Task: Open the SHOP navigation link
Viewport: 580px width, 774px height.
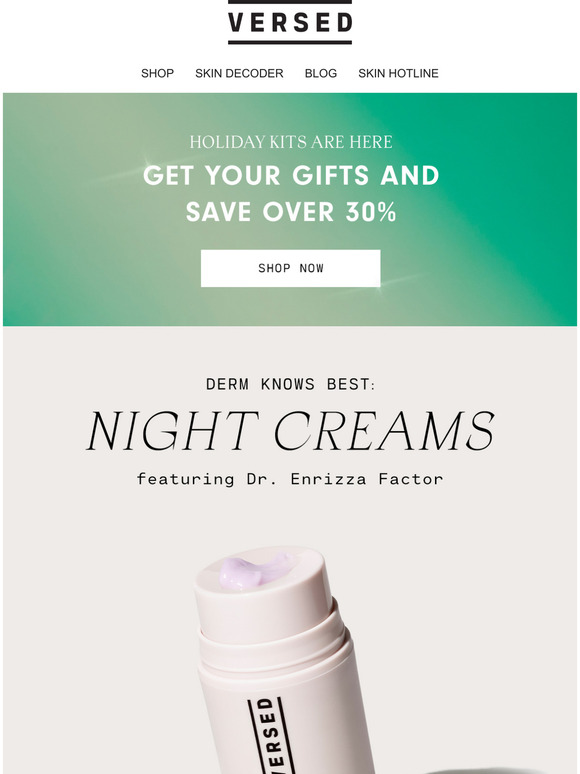Action: coord(157,74)
